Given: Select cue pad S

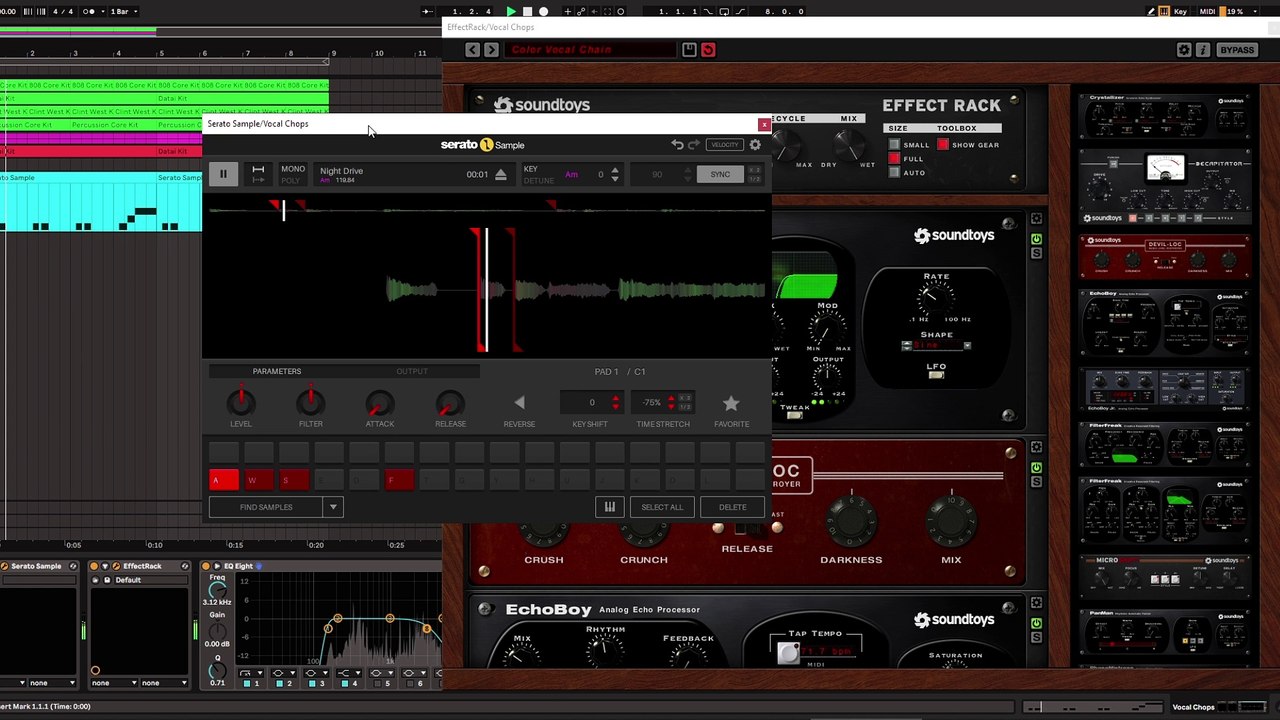Looking at the screenshot, I should 294,480.
